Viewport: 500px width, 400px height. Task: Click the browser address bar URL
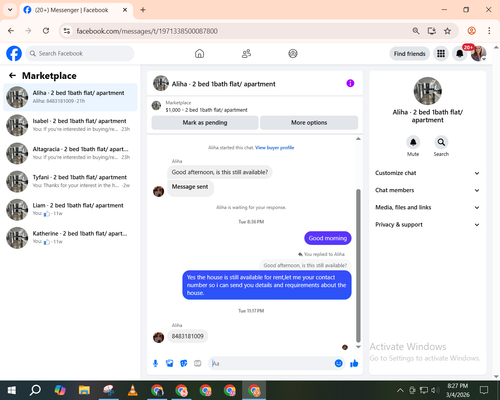point(147,31)
